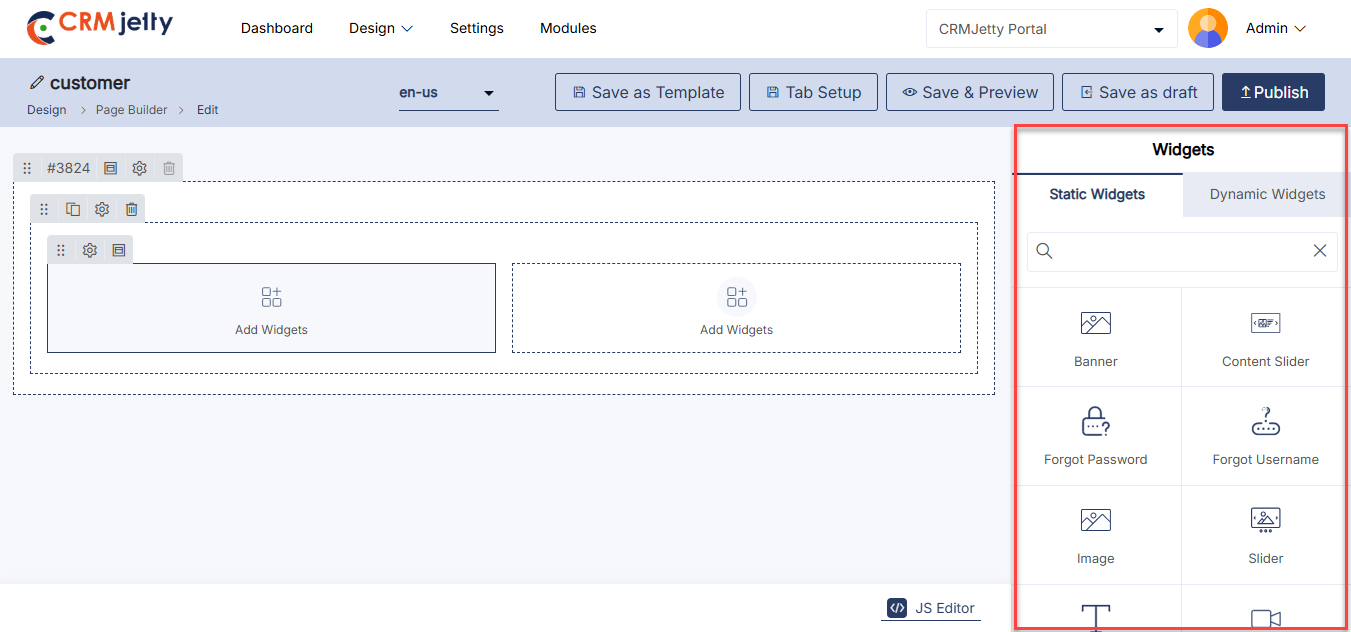Click the Add Widgets icon in right column
Image resolution: width=1351 pixels, height=632 pixels.
tap(736, 297)
